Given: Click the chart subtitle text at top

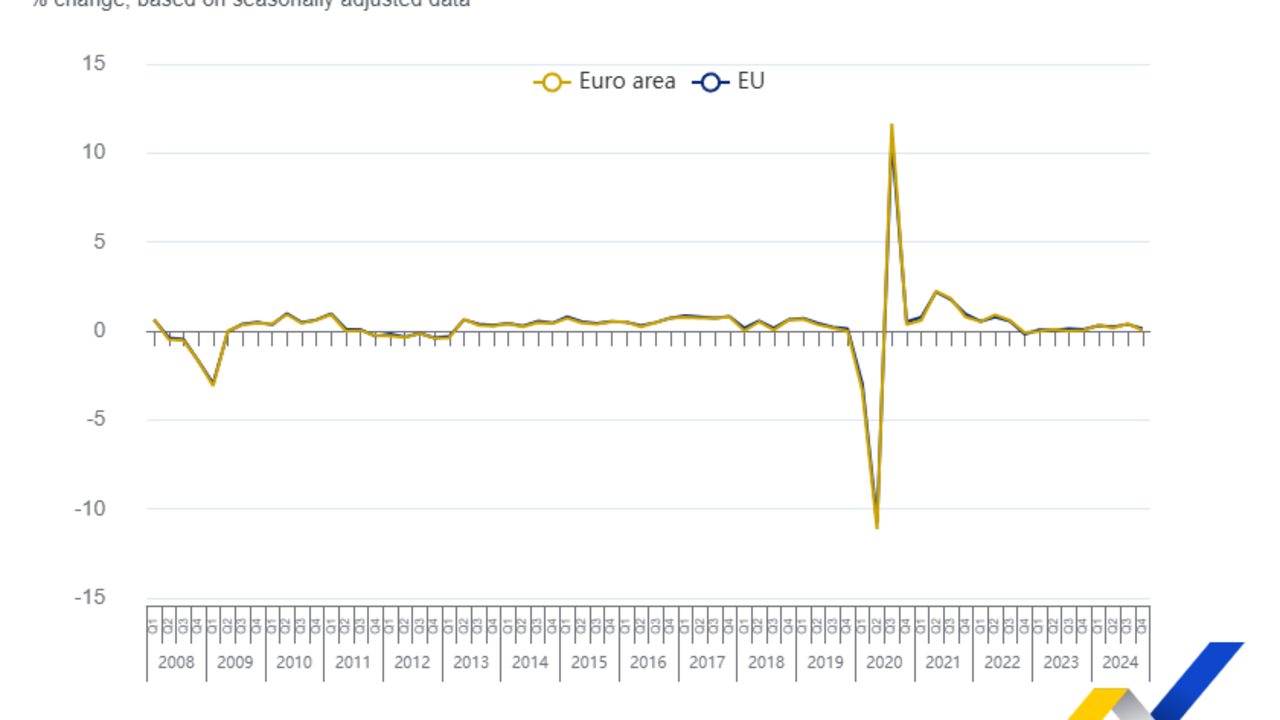Looking at the screenshot, I should click(250, 3).
